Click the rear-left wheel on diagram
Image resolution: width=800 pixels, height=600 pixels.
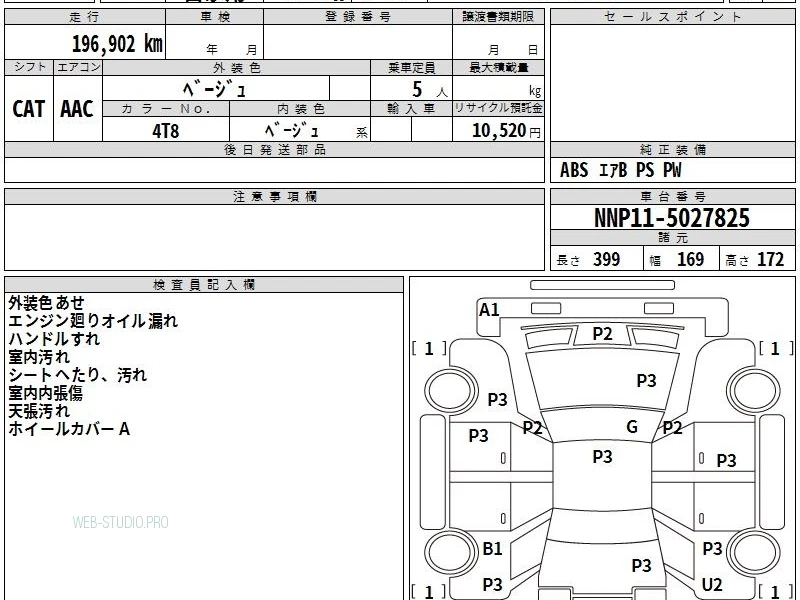pyautogui.click(x=451, y=552)
